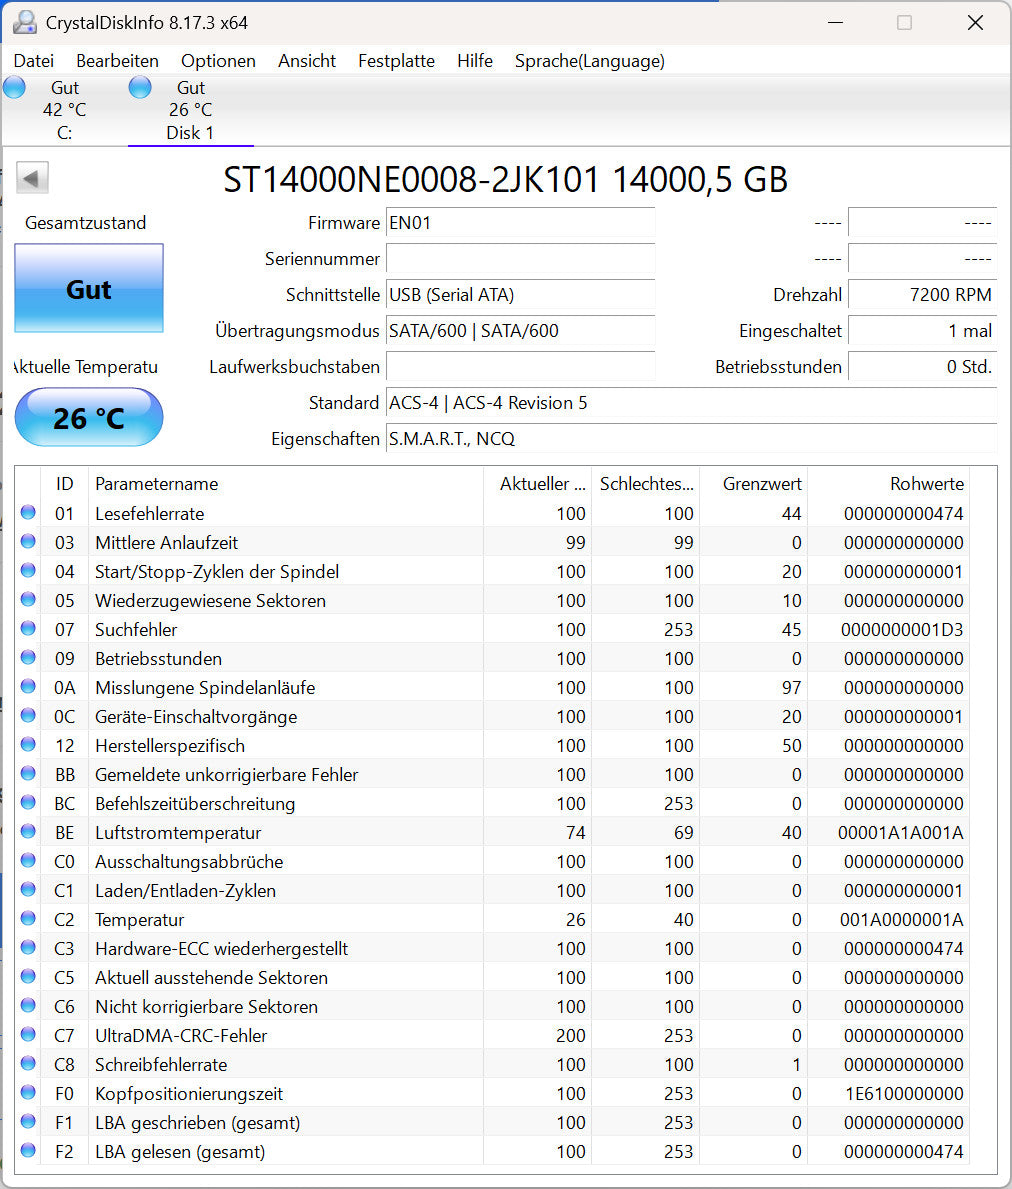Select the C: drive tab
This screenshot has width=1012, height=1189.
(64, 110)
